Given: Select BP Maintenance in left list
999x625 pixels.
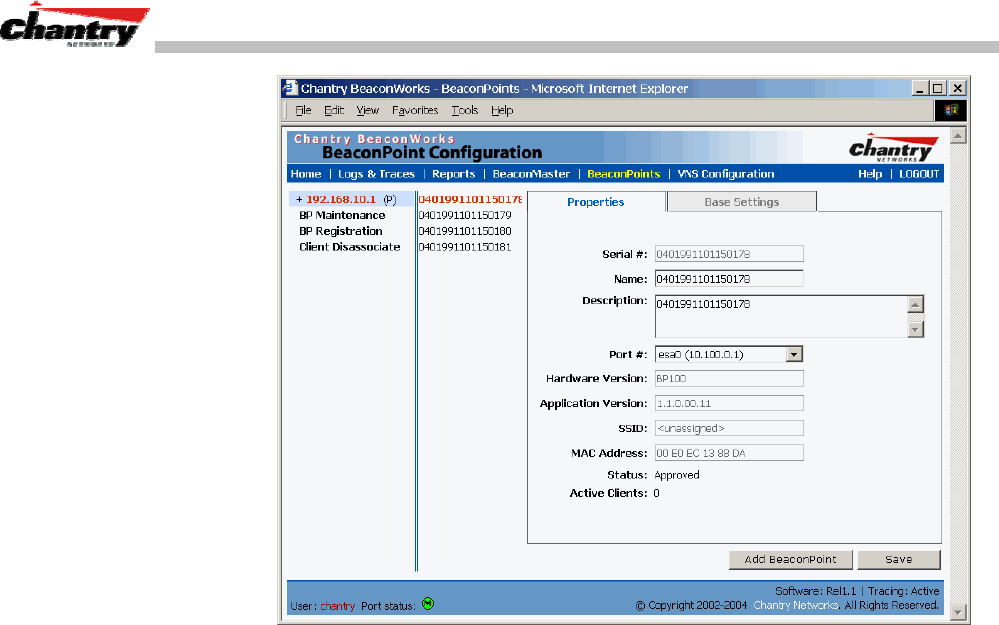Looking at the screenshot, I should point(342,215).
